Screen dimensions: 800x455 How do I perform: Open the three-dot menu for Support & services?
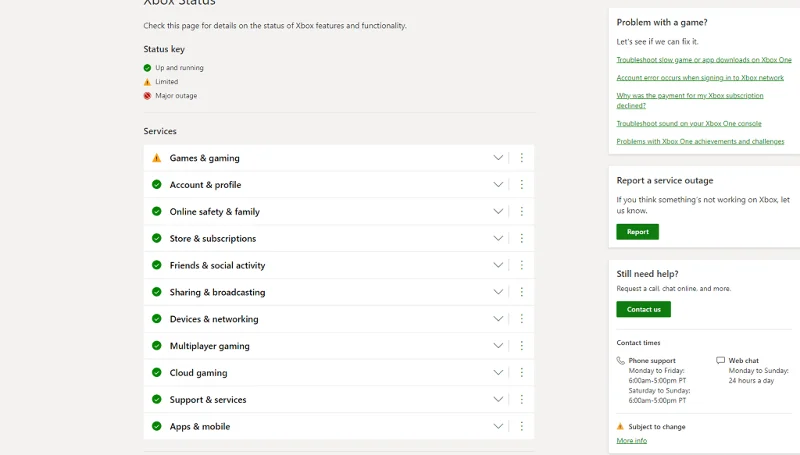pos(521,399)
